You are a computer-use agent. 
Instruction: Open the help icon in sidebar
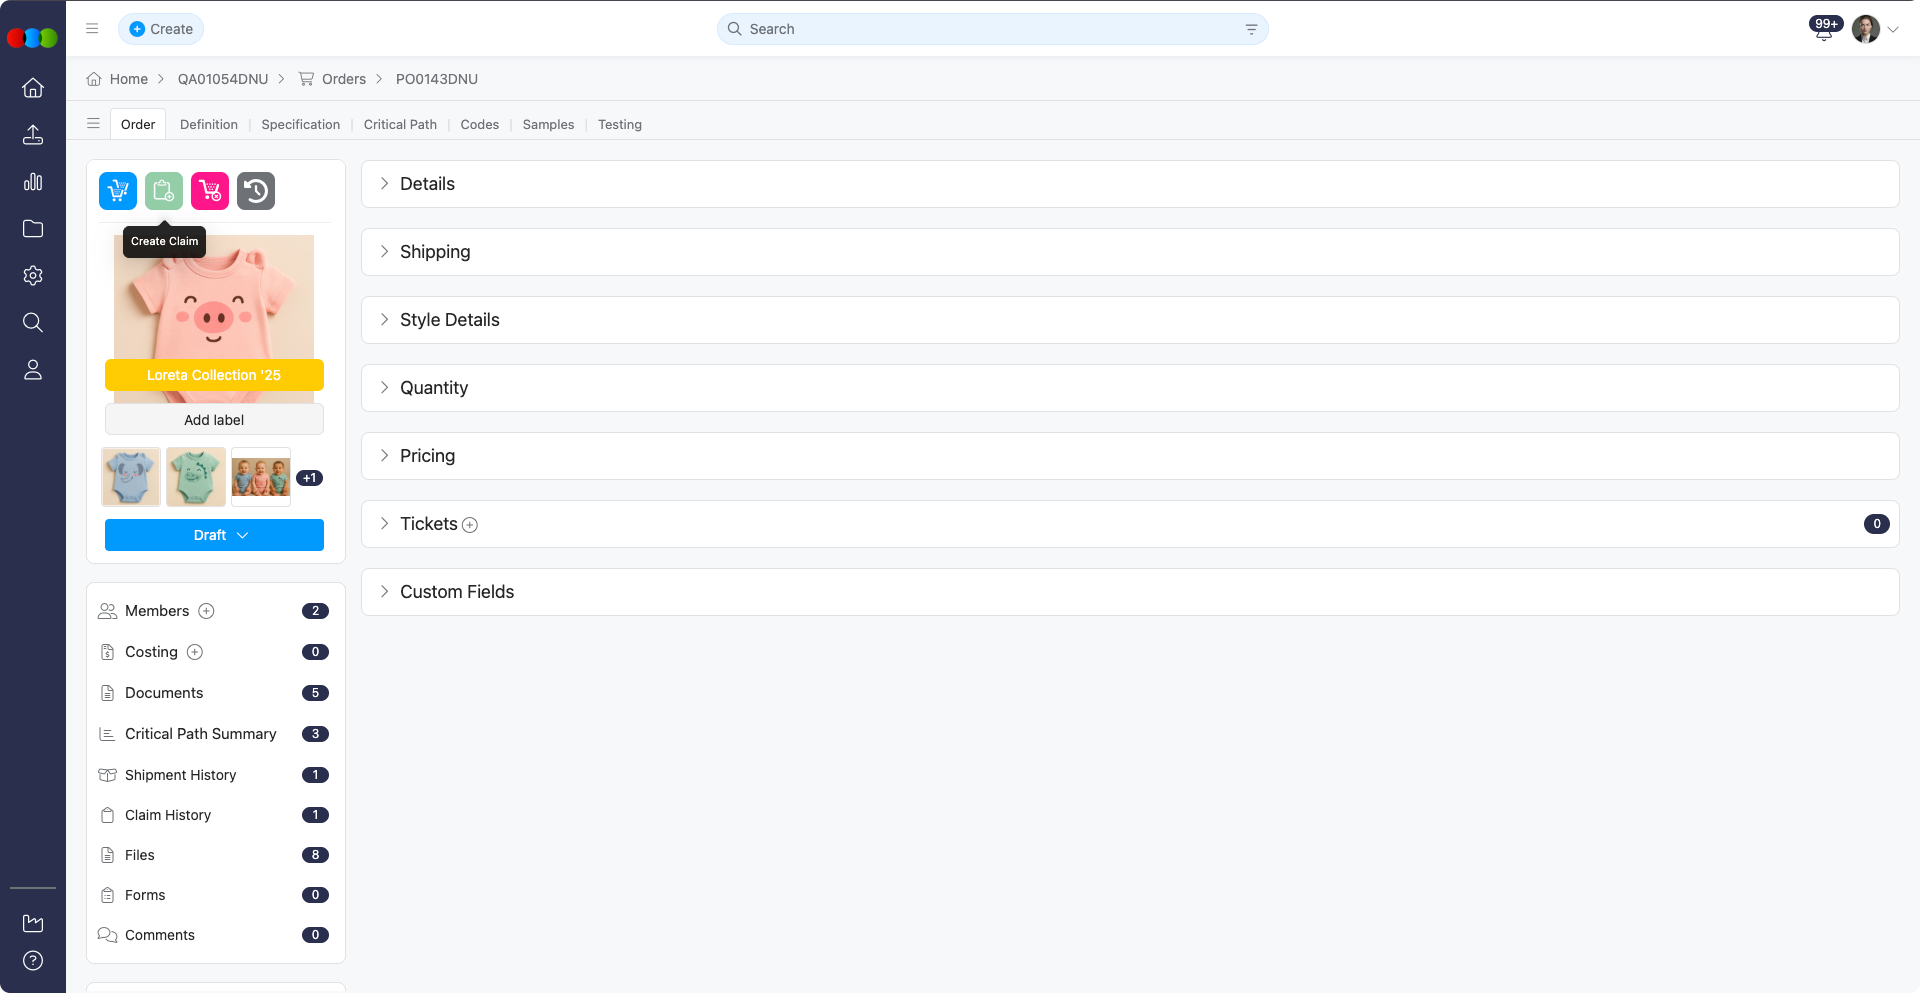(33, 961)
